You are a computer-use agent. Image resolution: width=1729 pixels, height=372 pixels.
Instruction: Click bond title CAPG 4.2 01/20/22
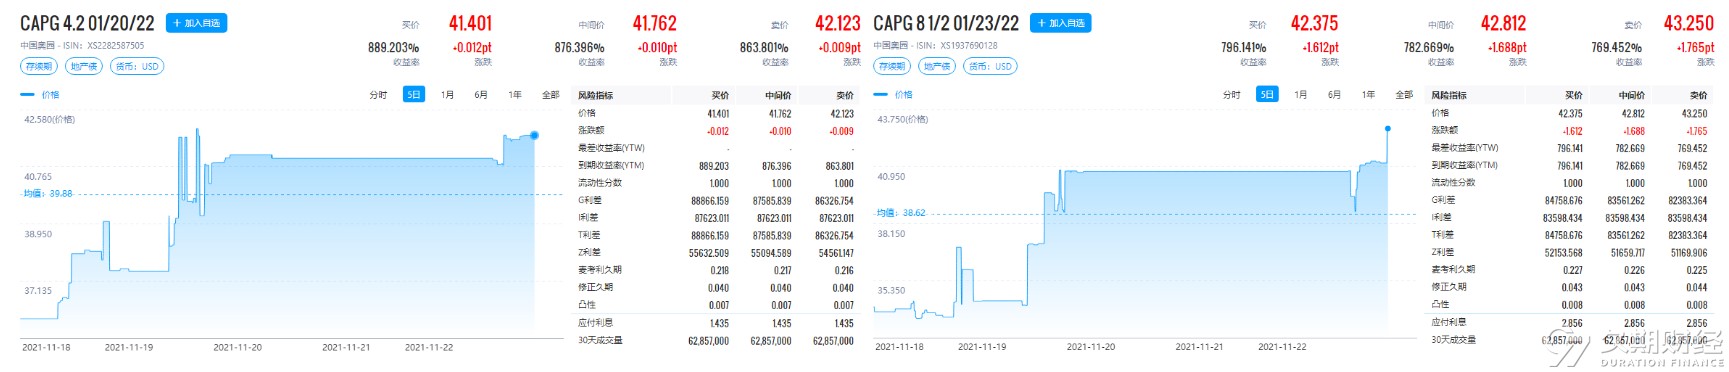point(88,23)
